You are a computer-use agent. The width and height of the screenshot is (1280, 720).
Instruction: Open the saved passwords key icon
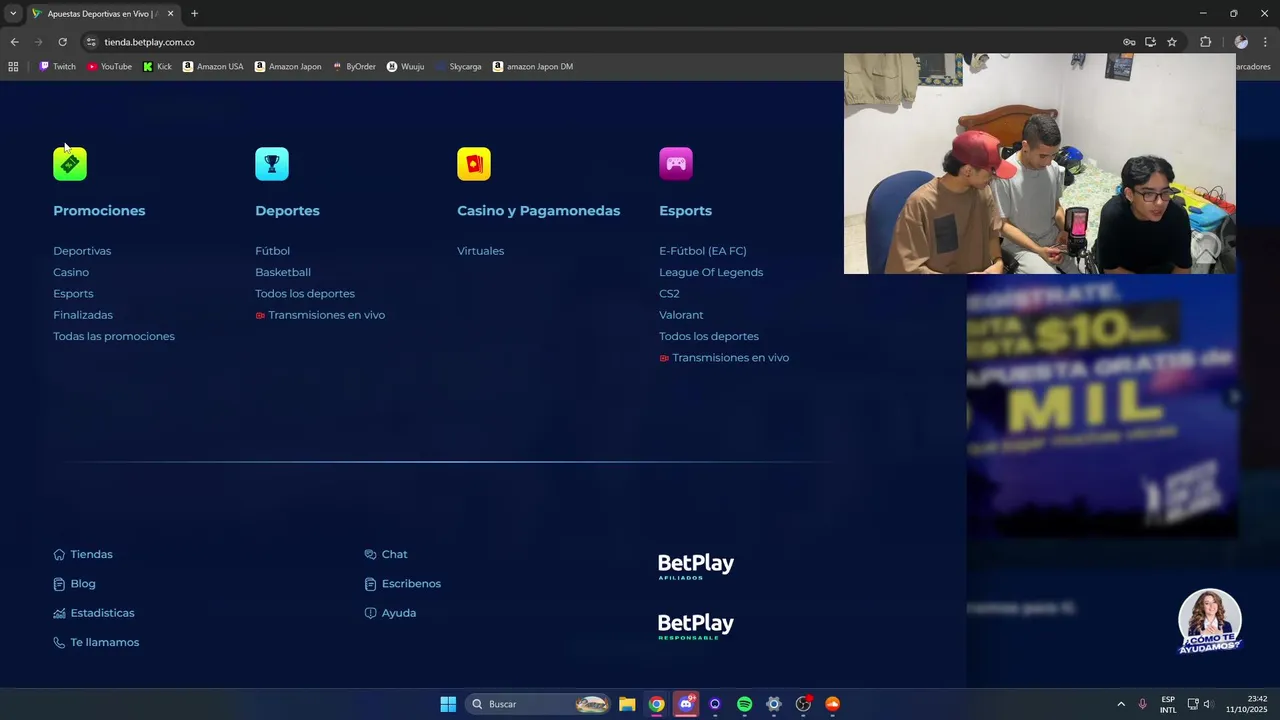1129,42
